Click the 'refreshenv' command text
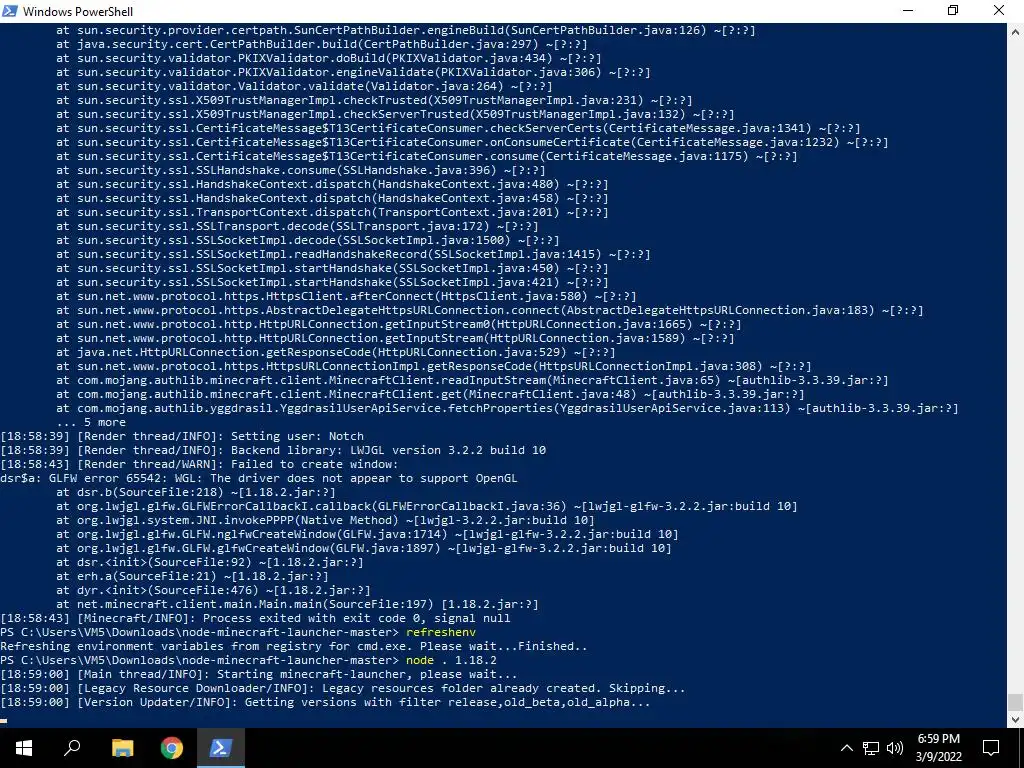 pyautogui.click(x=441, y=632)
